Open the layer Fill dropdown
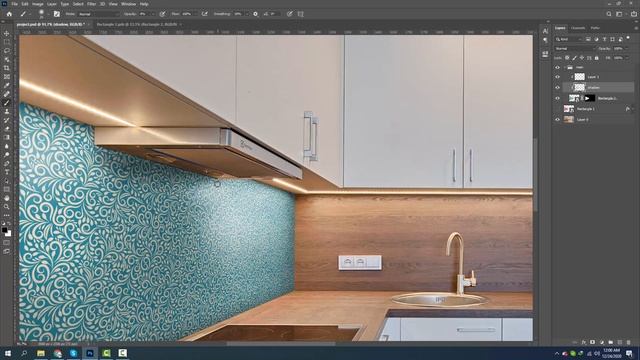The width and height of the screenshot is (640, 360). coord(627,58)
